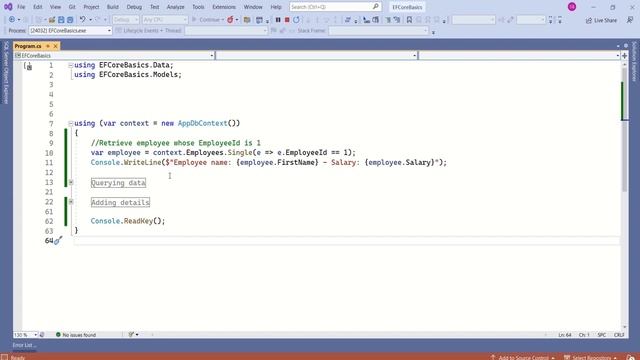This screenshot has width=640, height=360.
Task: Toggle pin on Program.cs tab
Action: (48, 46)
